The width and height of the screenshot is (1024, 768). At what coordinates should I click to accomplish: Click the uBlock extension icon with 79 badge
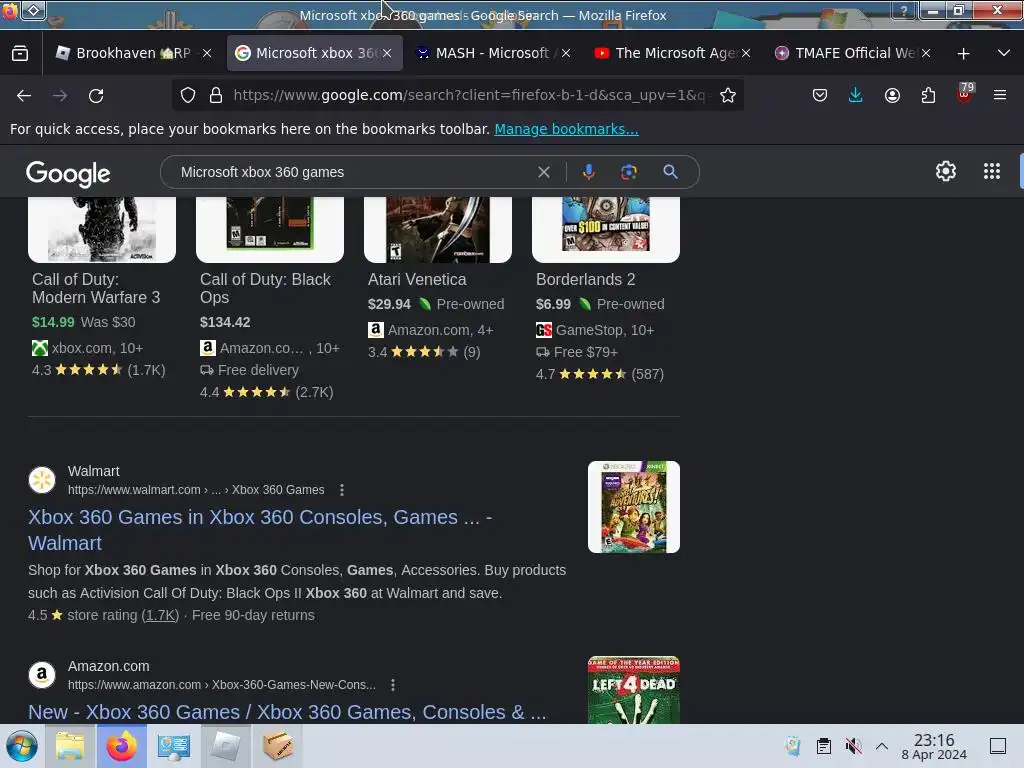coord(964,94)
